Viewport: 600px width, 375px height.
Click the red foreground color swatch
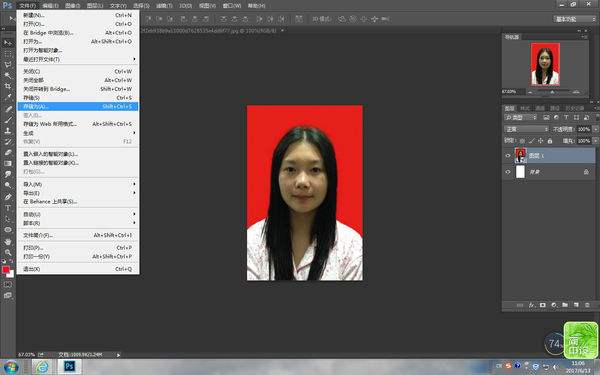pos(5,269)
